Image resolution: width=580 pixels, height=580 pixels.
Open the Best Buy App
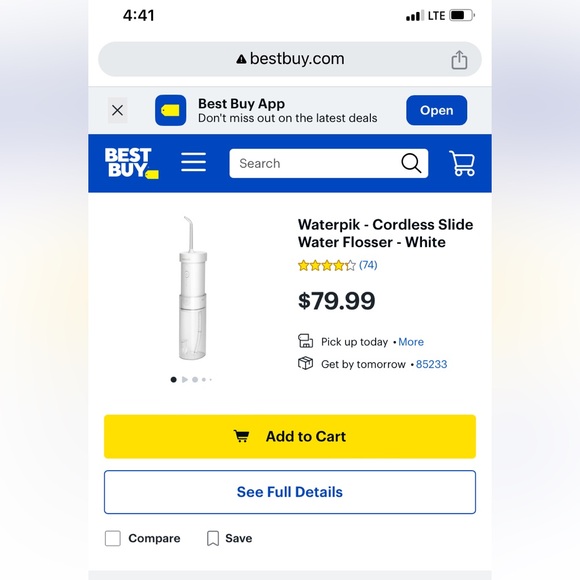436,110
